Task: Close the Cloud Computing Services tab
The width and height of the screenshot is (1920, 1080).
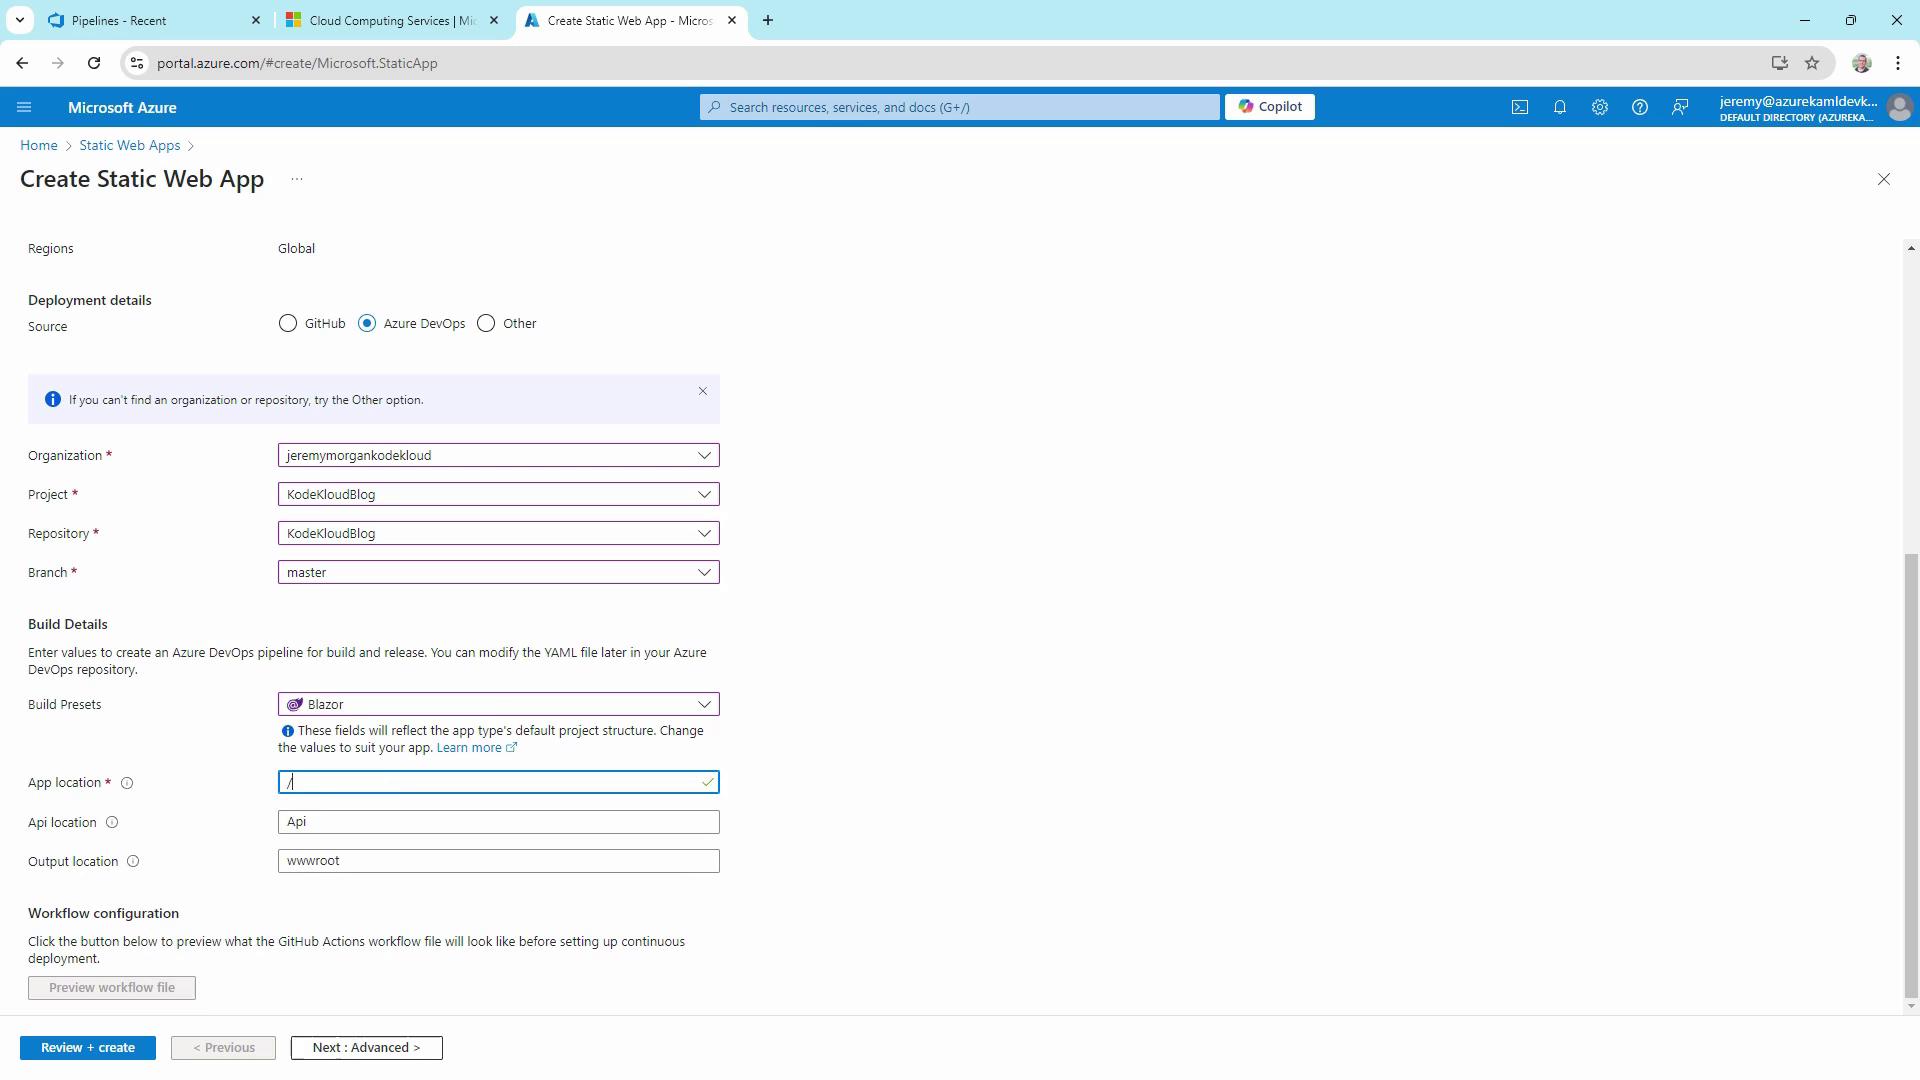Action: pos(494,20)
